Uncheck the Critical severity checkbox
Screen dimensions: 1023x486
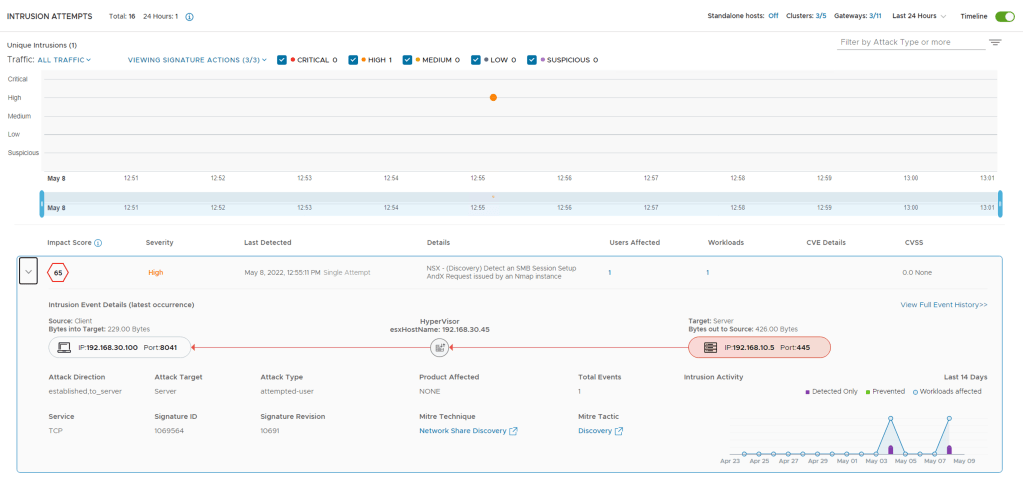point(283,60)
